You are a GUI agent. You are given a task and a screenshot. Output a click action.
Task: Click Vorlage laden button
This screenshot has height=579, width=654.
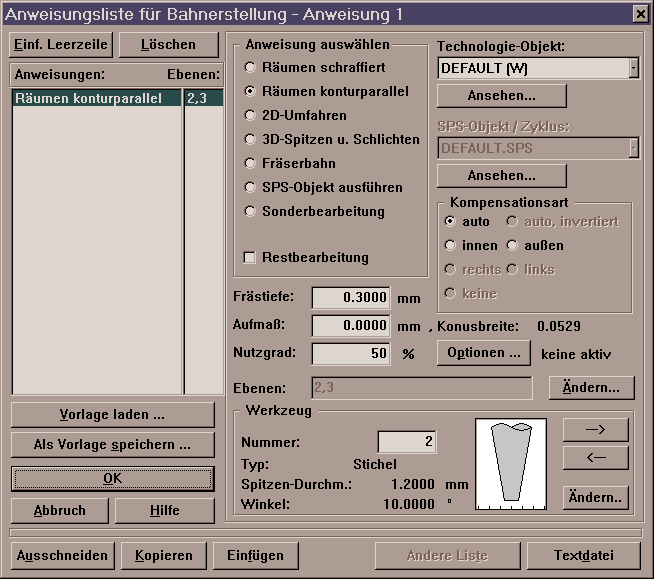click(x=113, y=414)
